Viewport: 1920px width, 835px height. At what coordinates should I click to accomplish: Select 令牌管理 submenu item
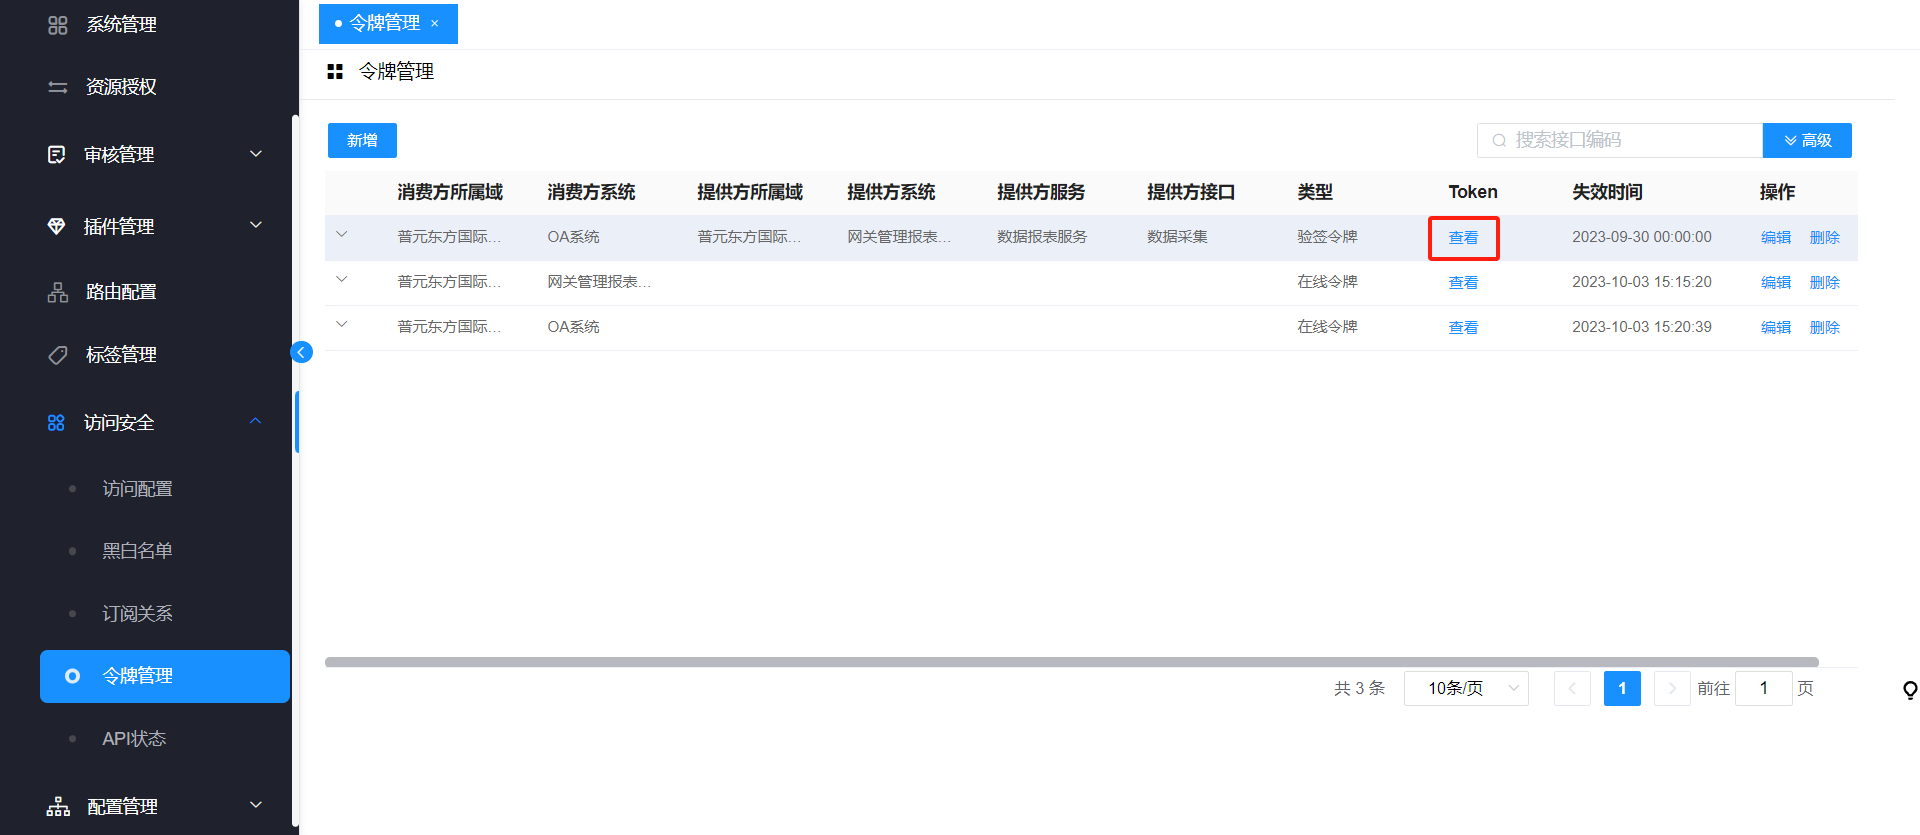(x=165, y=676)
